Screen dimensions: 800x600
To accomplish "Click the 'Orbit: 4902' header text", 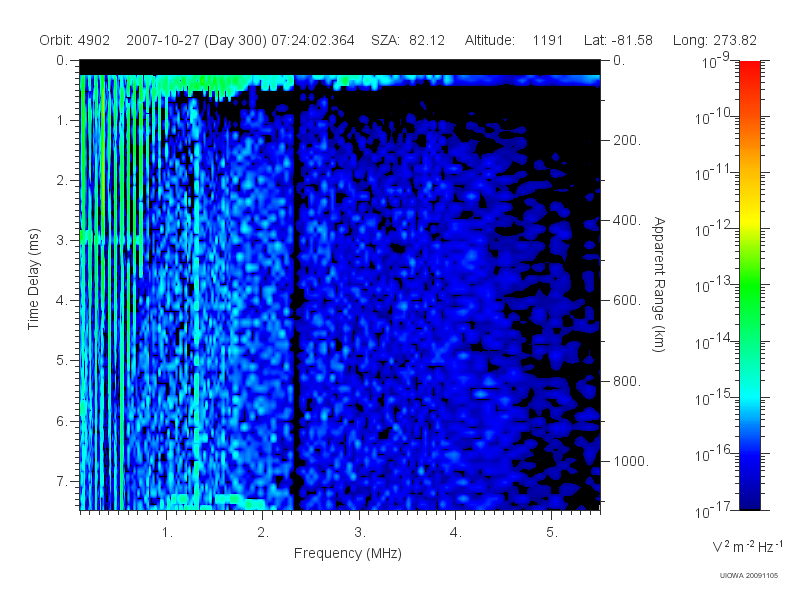I will (x=74, y=40).
